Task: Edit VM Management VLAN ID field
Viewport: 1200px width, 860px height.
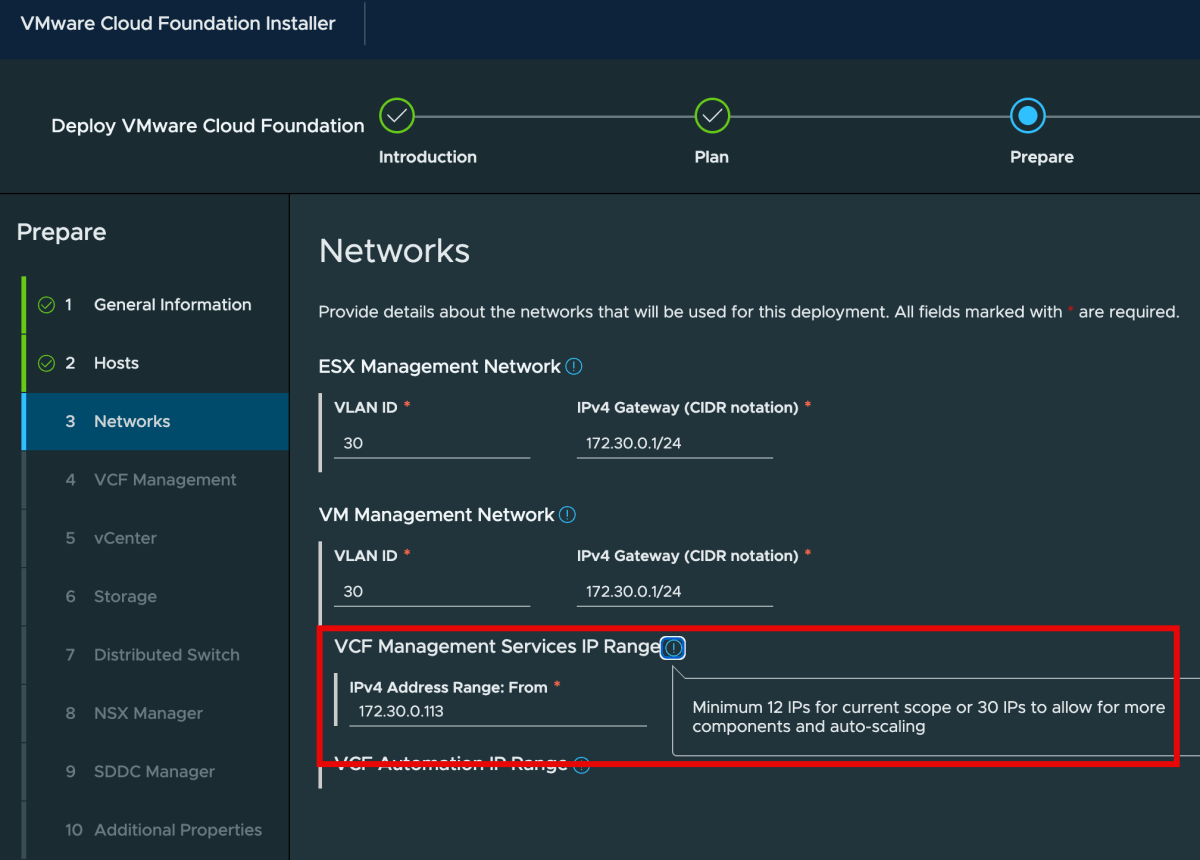Action: [432, 591]
